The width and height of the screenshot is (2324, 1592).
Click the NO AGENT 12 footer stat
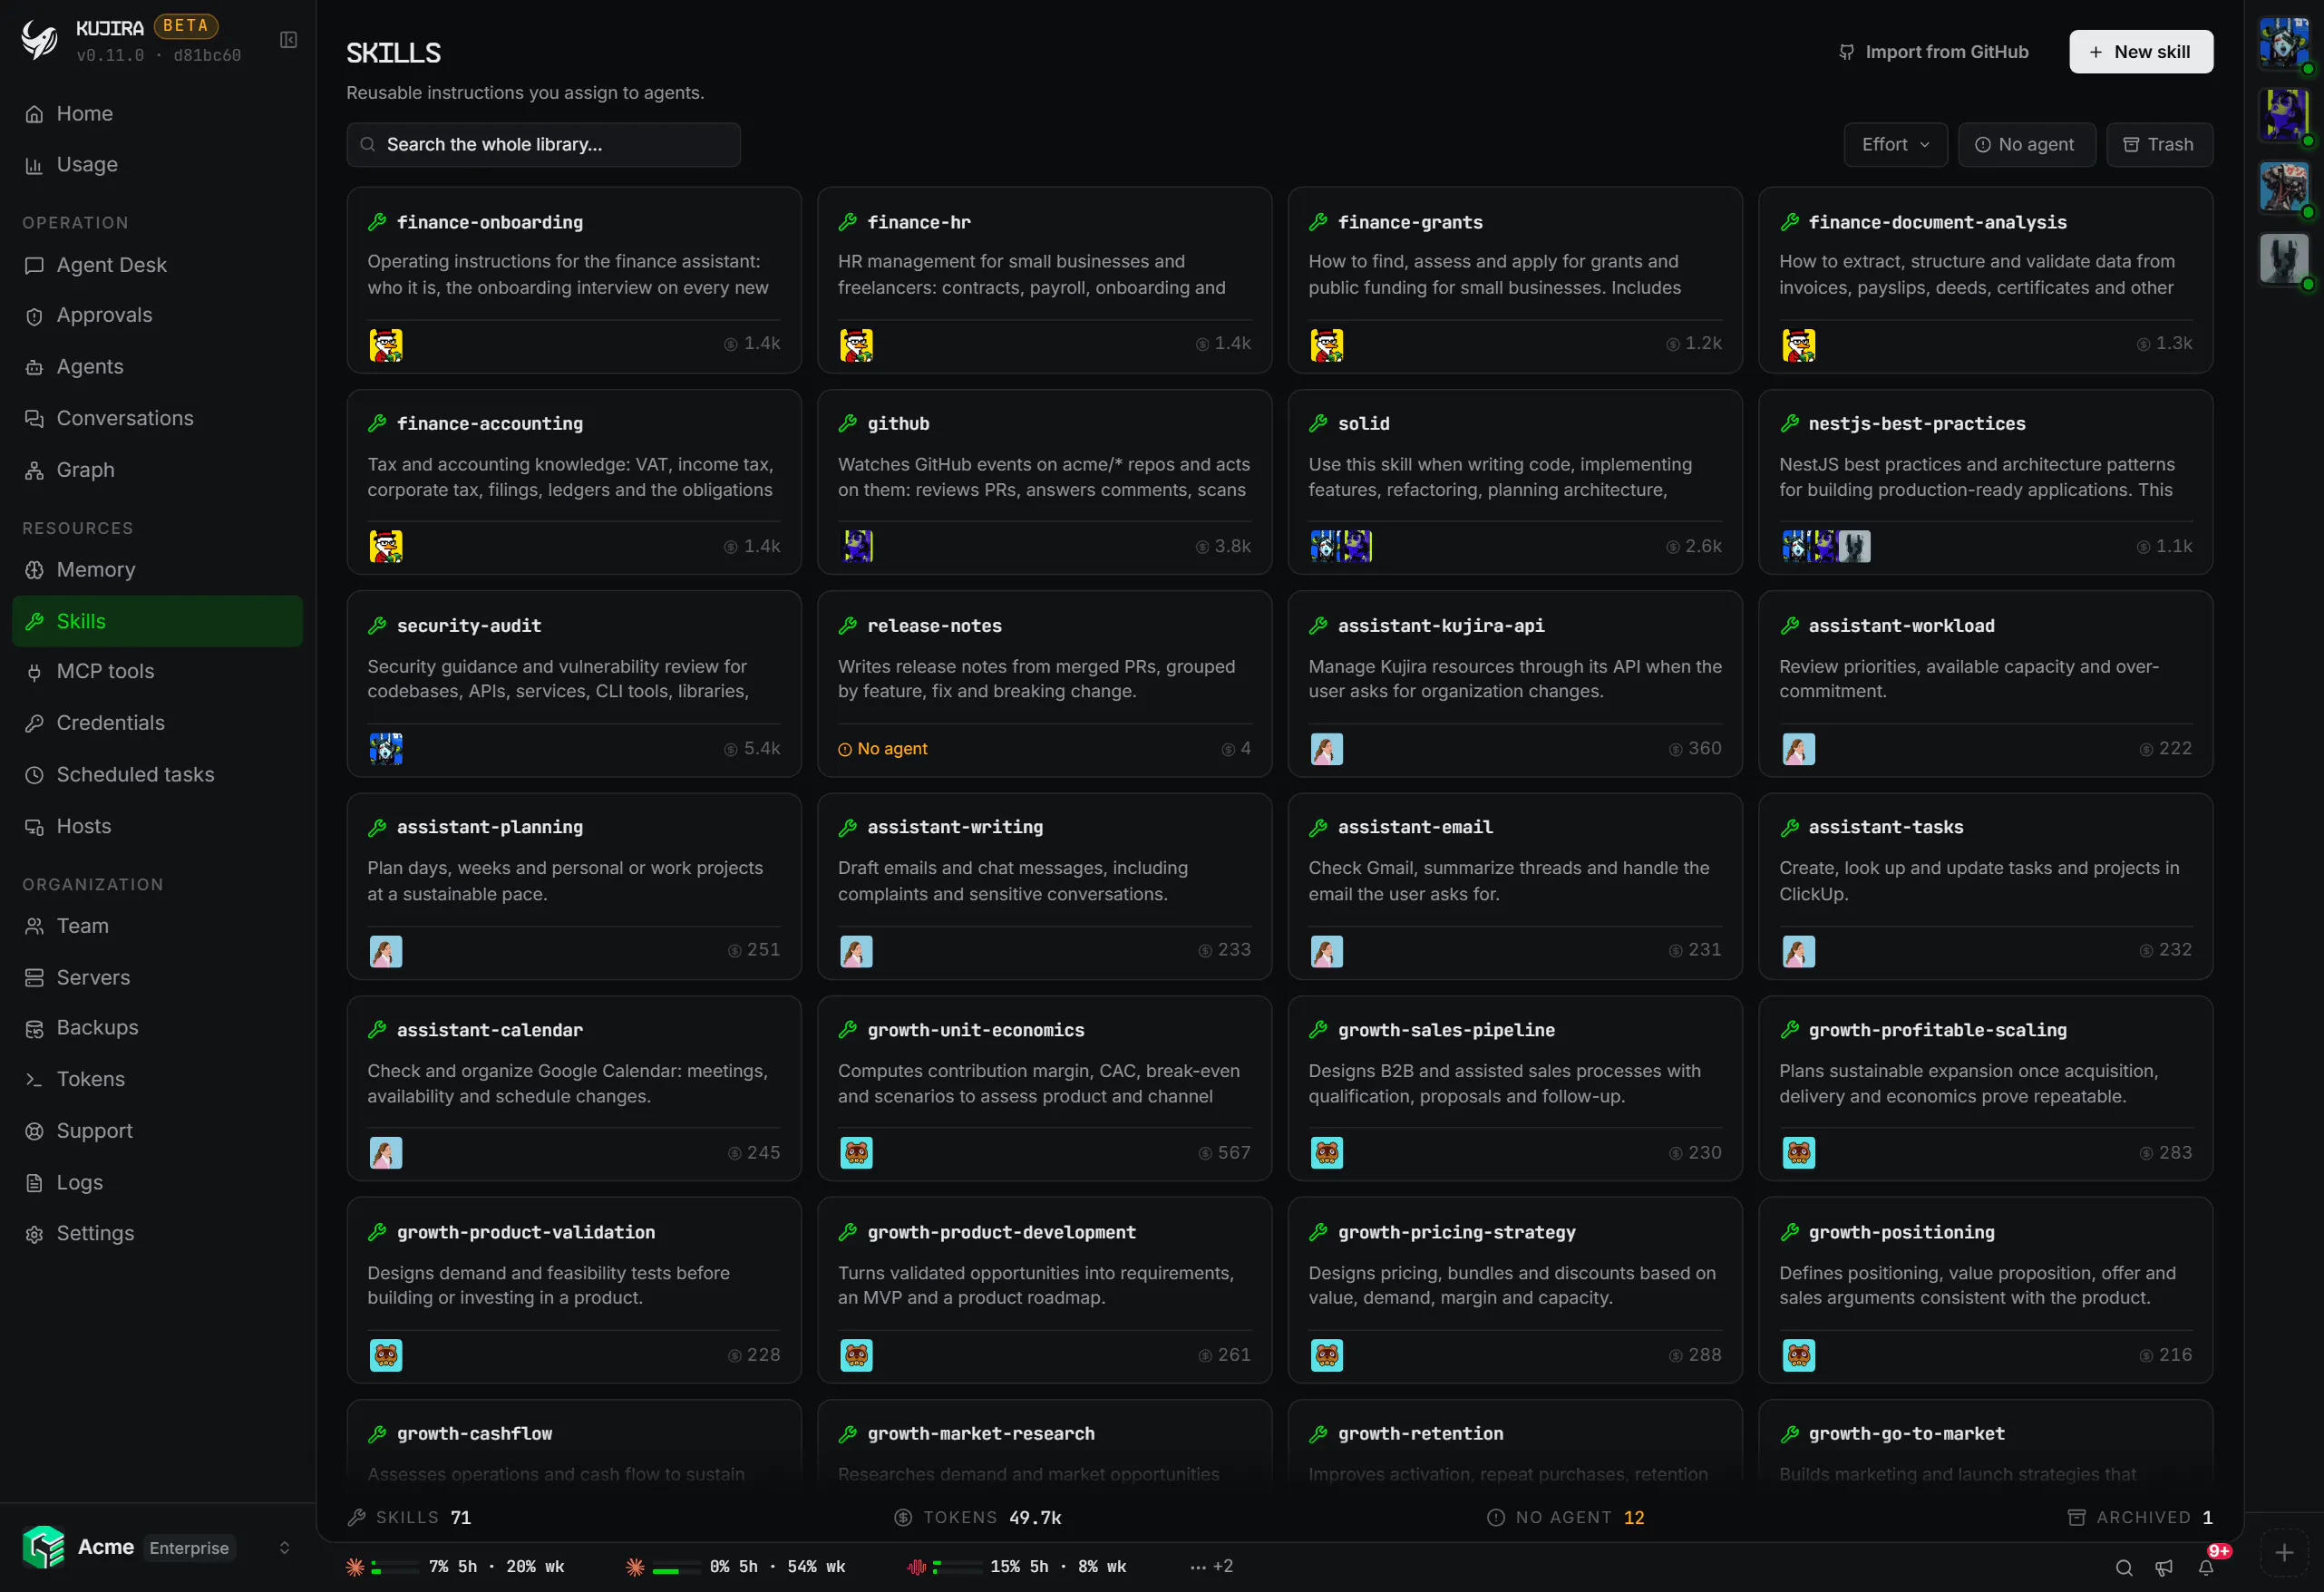1565,1518
